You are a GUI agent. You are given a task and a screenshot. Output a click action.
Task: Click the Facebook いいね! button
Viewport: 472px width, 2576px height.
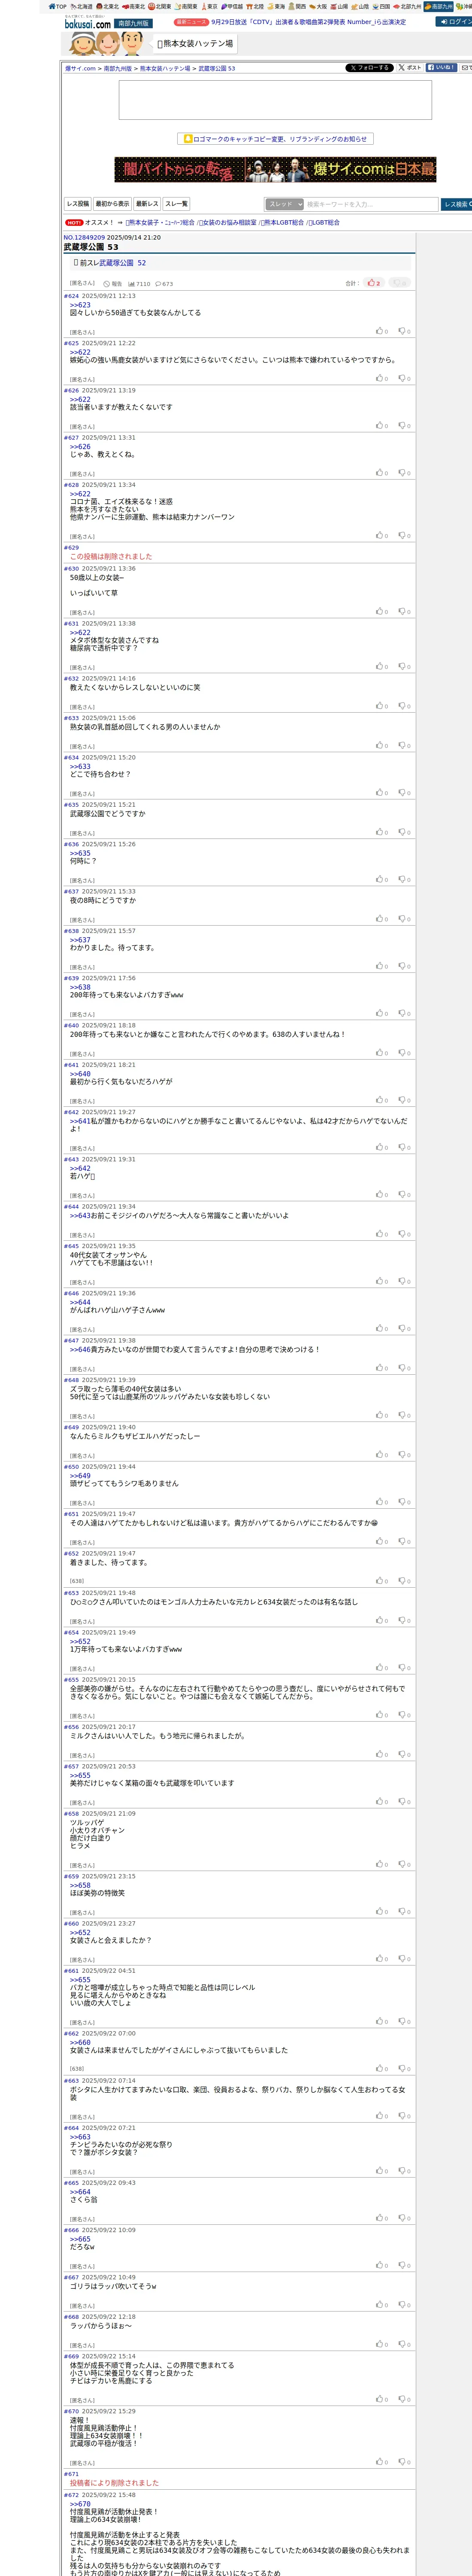441,68
